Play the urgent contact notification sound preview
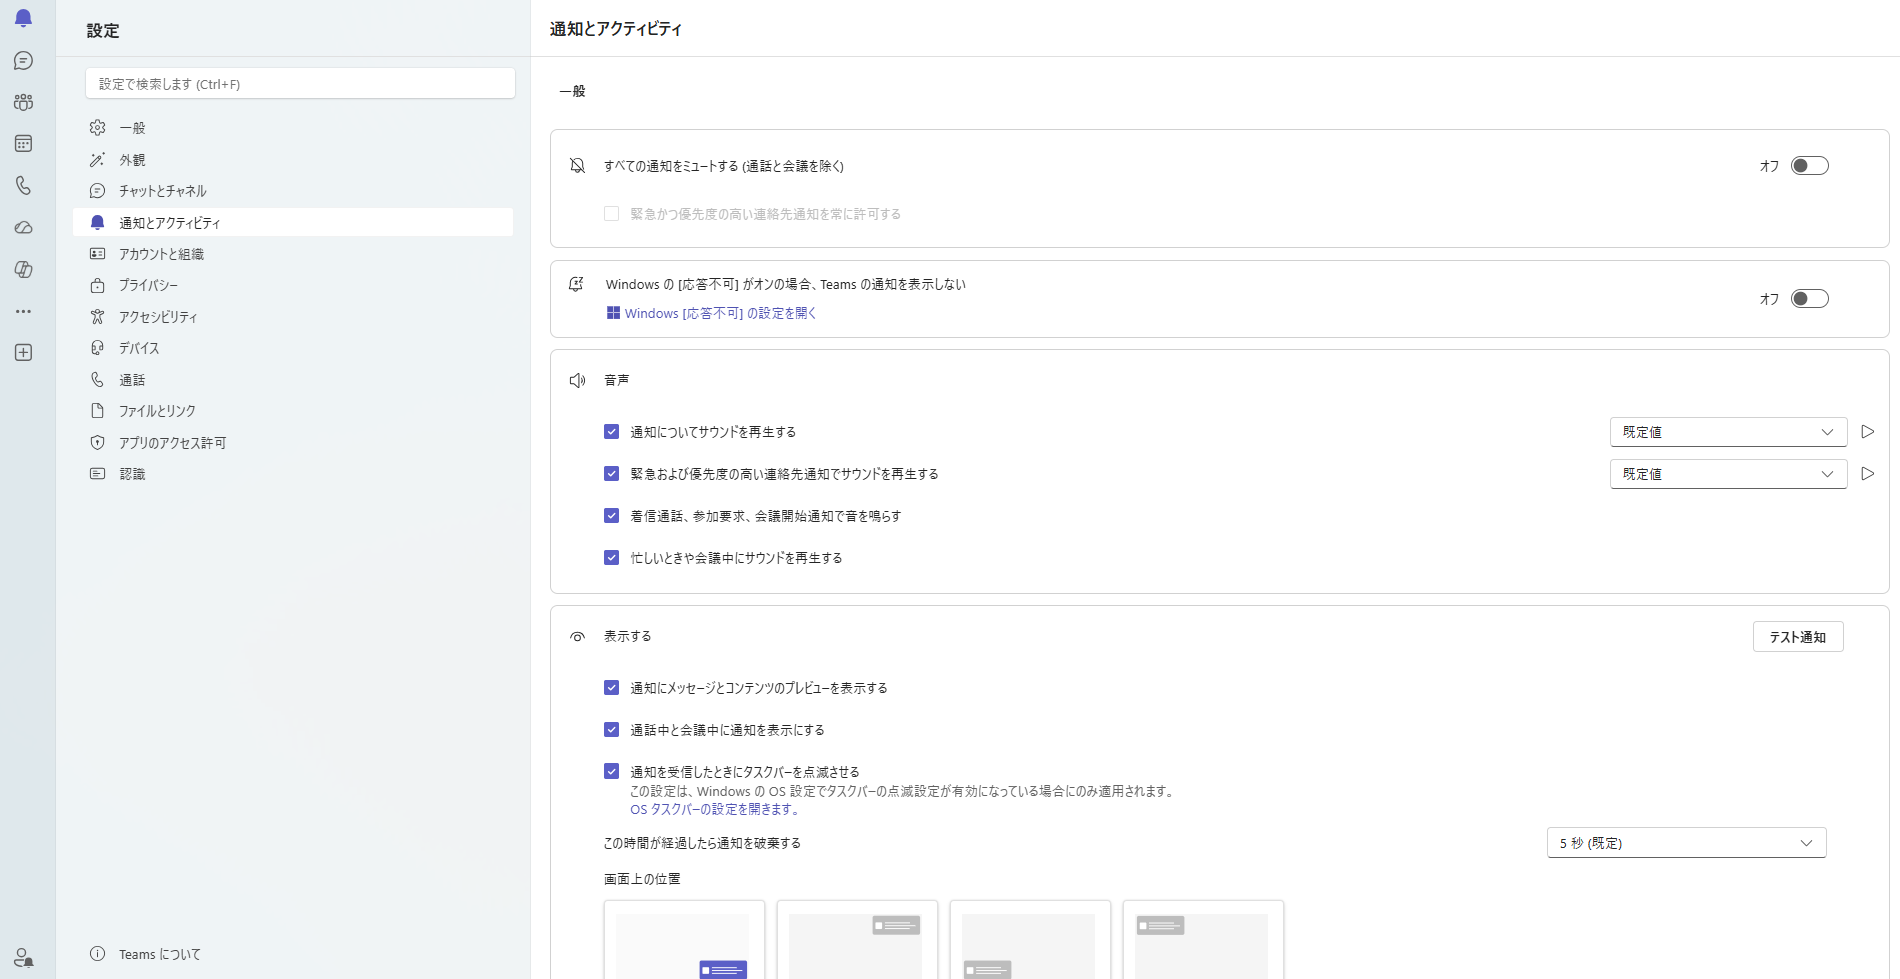Image resolution: width=1900 pixels, height=979 pixels. pos(1867,474)
